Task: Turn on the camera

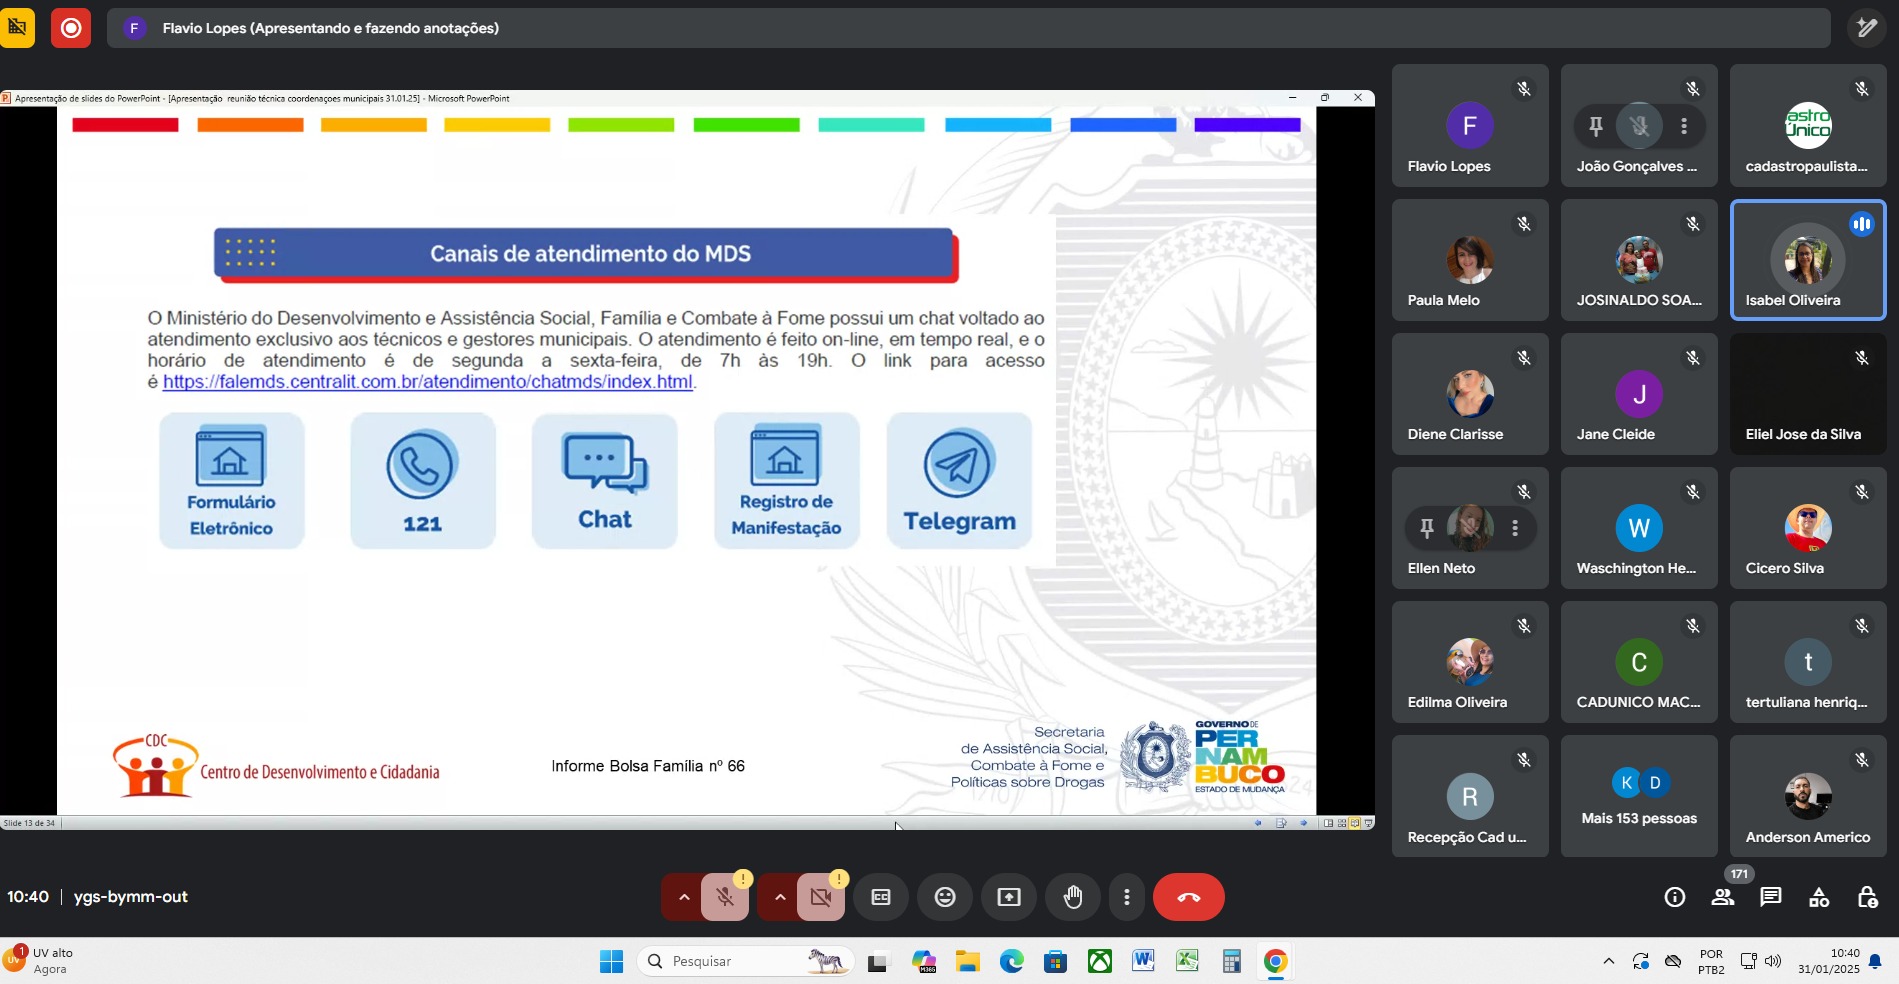Action: click(821, 897)
